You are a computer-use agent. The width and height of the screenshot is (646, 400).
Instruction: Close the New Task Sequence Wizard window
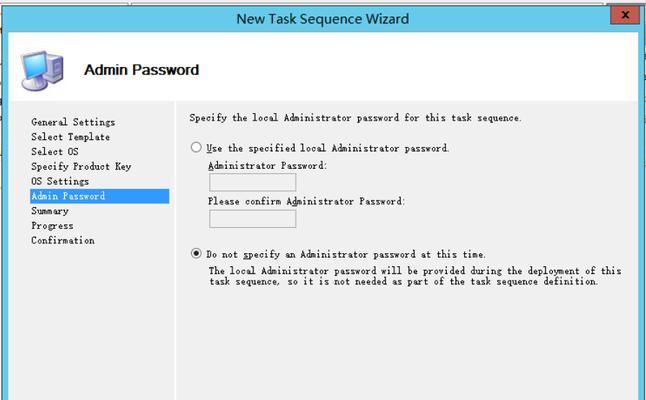point(623,16)
